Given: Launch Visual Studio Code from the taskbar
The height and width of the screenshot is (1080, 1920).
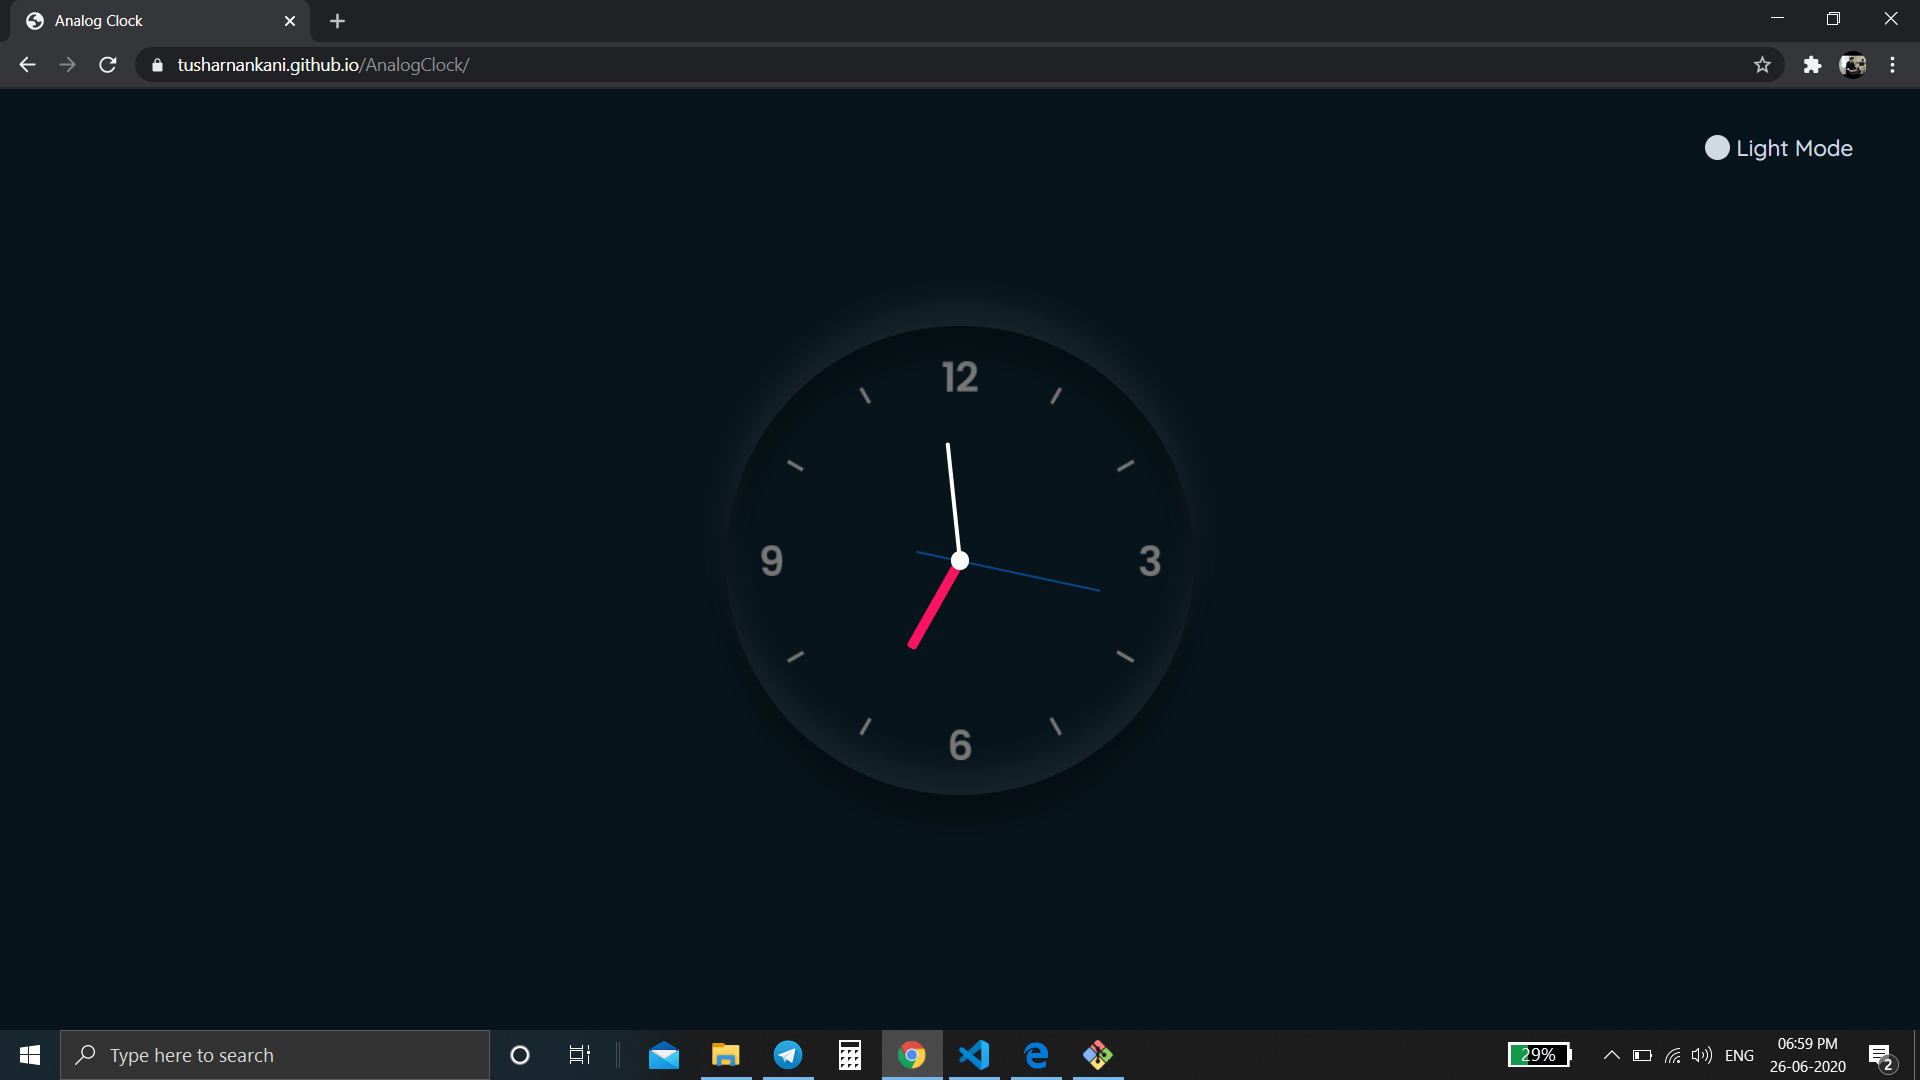Looking at the screenshot, I should 974,1054.
